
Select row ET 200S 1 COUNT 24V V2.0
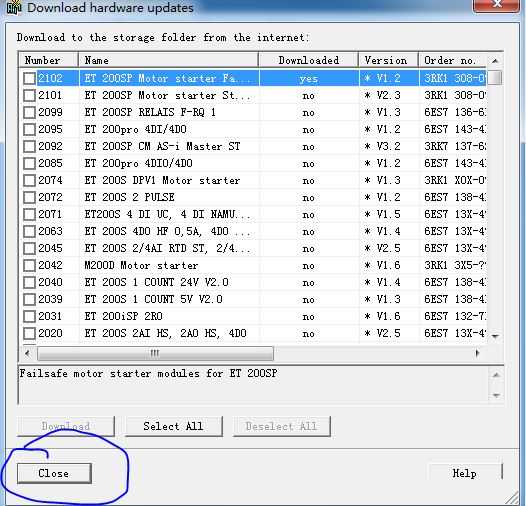[252, 283]
